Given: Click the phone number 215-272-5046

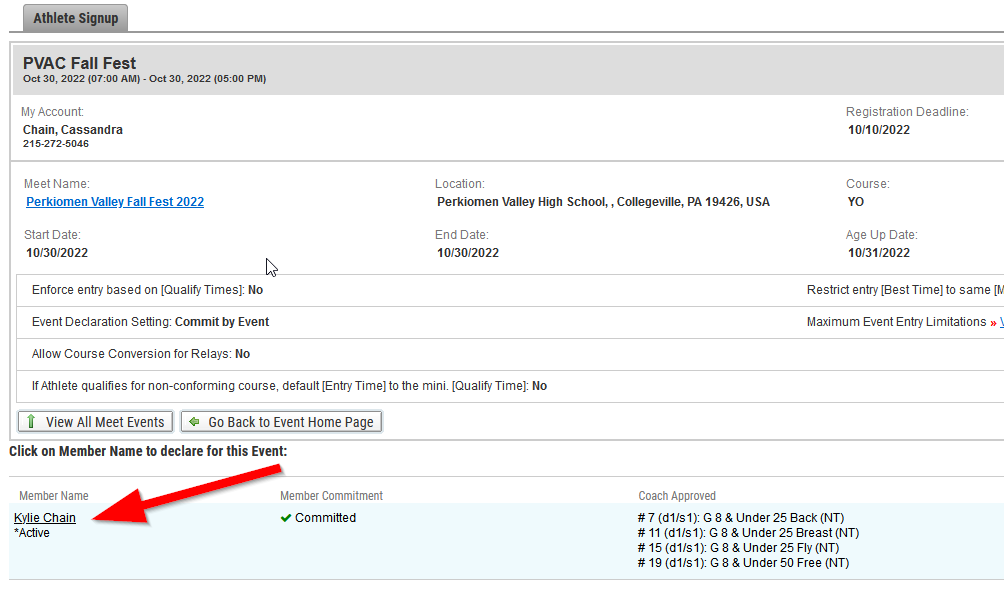Looking at the screenshot, I should 56,144.
